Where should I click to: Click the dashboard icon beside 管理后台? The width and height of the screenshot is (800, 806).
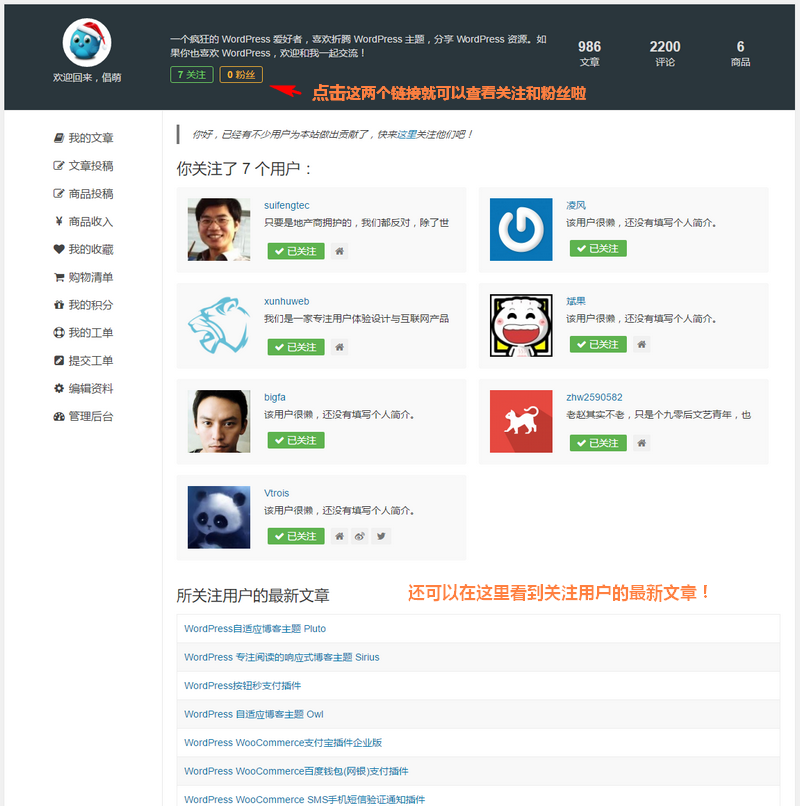59,416
